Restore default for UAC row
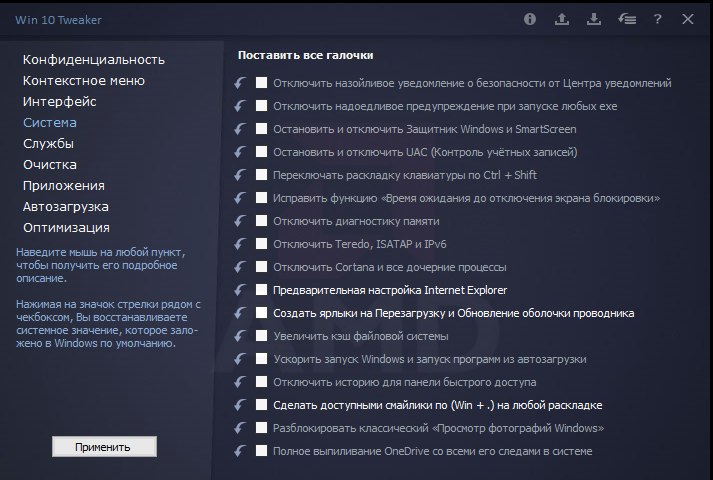Screen dimensions: 713x480 tap(240, 152)
